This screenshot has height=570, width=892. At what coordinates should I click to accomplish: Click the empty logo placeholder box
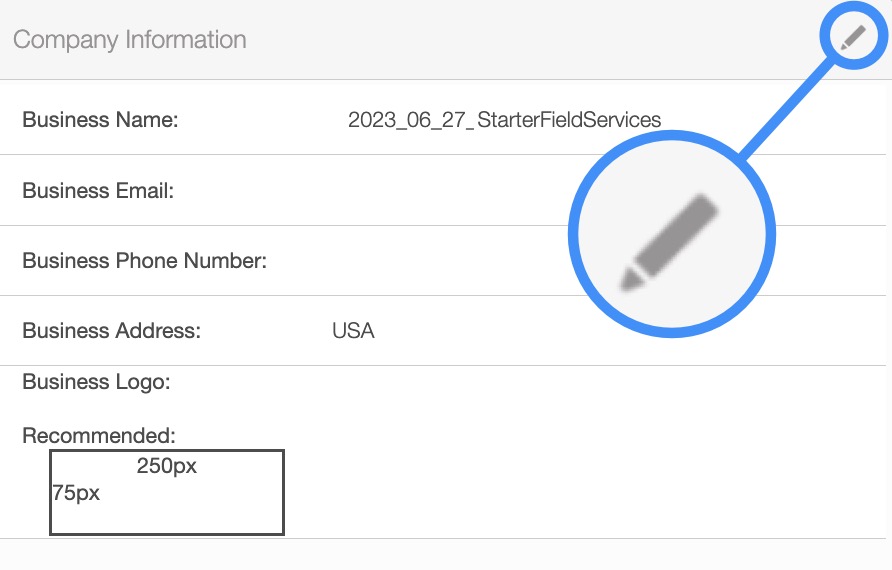point(167,510)
